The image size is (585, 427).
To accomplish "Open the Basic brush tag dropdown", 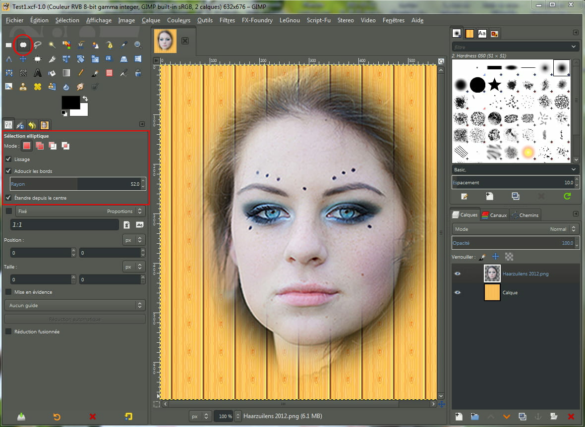I will click(x=515, y=170).
